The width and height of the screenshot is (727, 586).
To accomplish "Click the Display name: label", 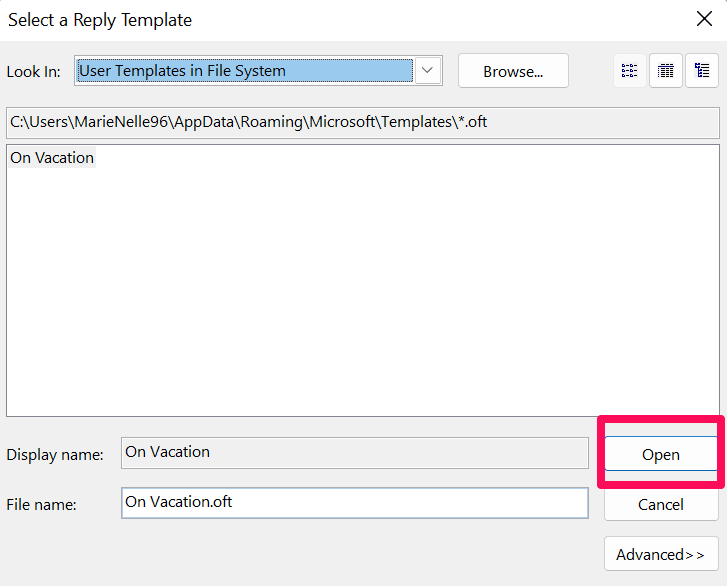I will coord(55,454).
